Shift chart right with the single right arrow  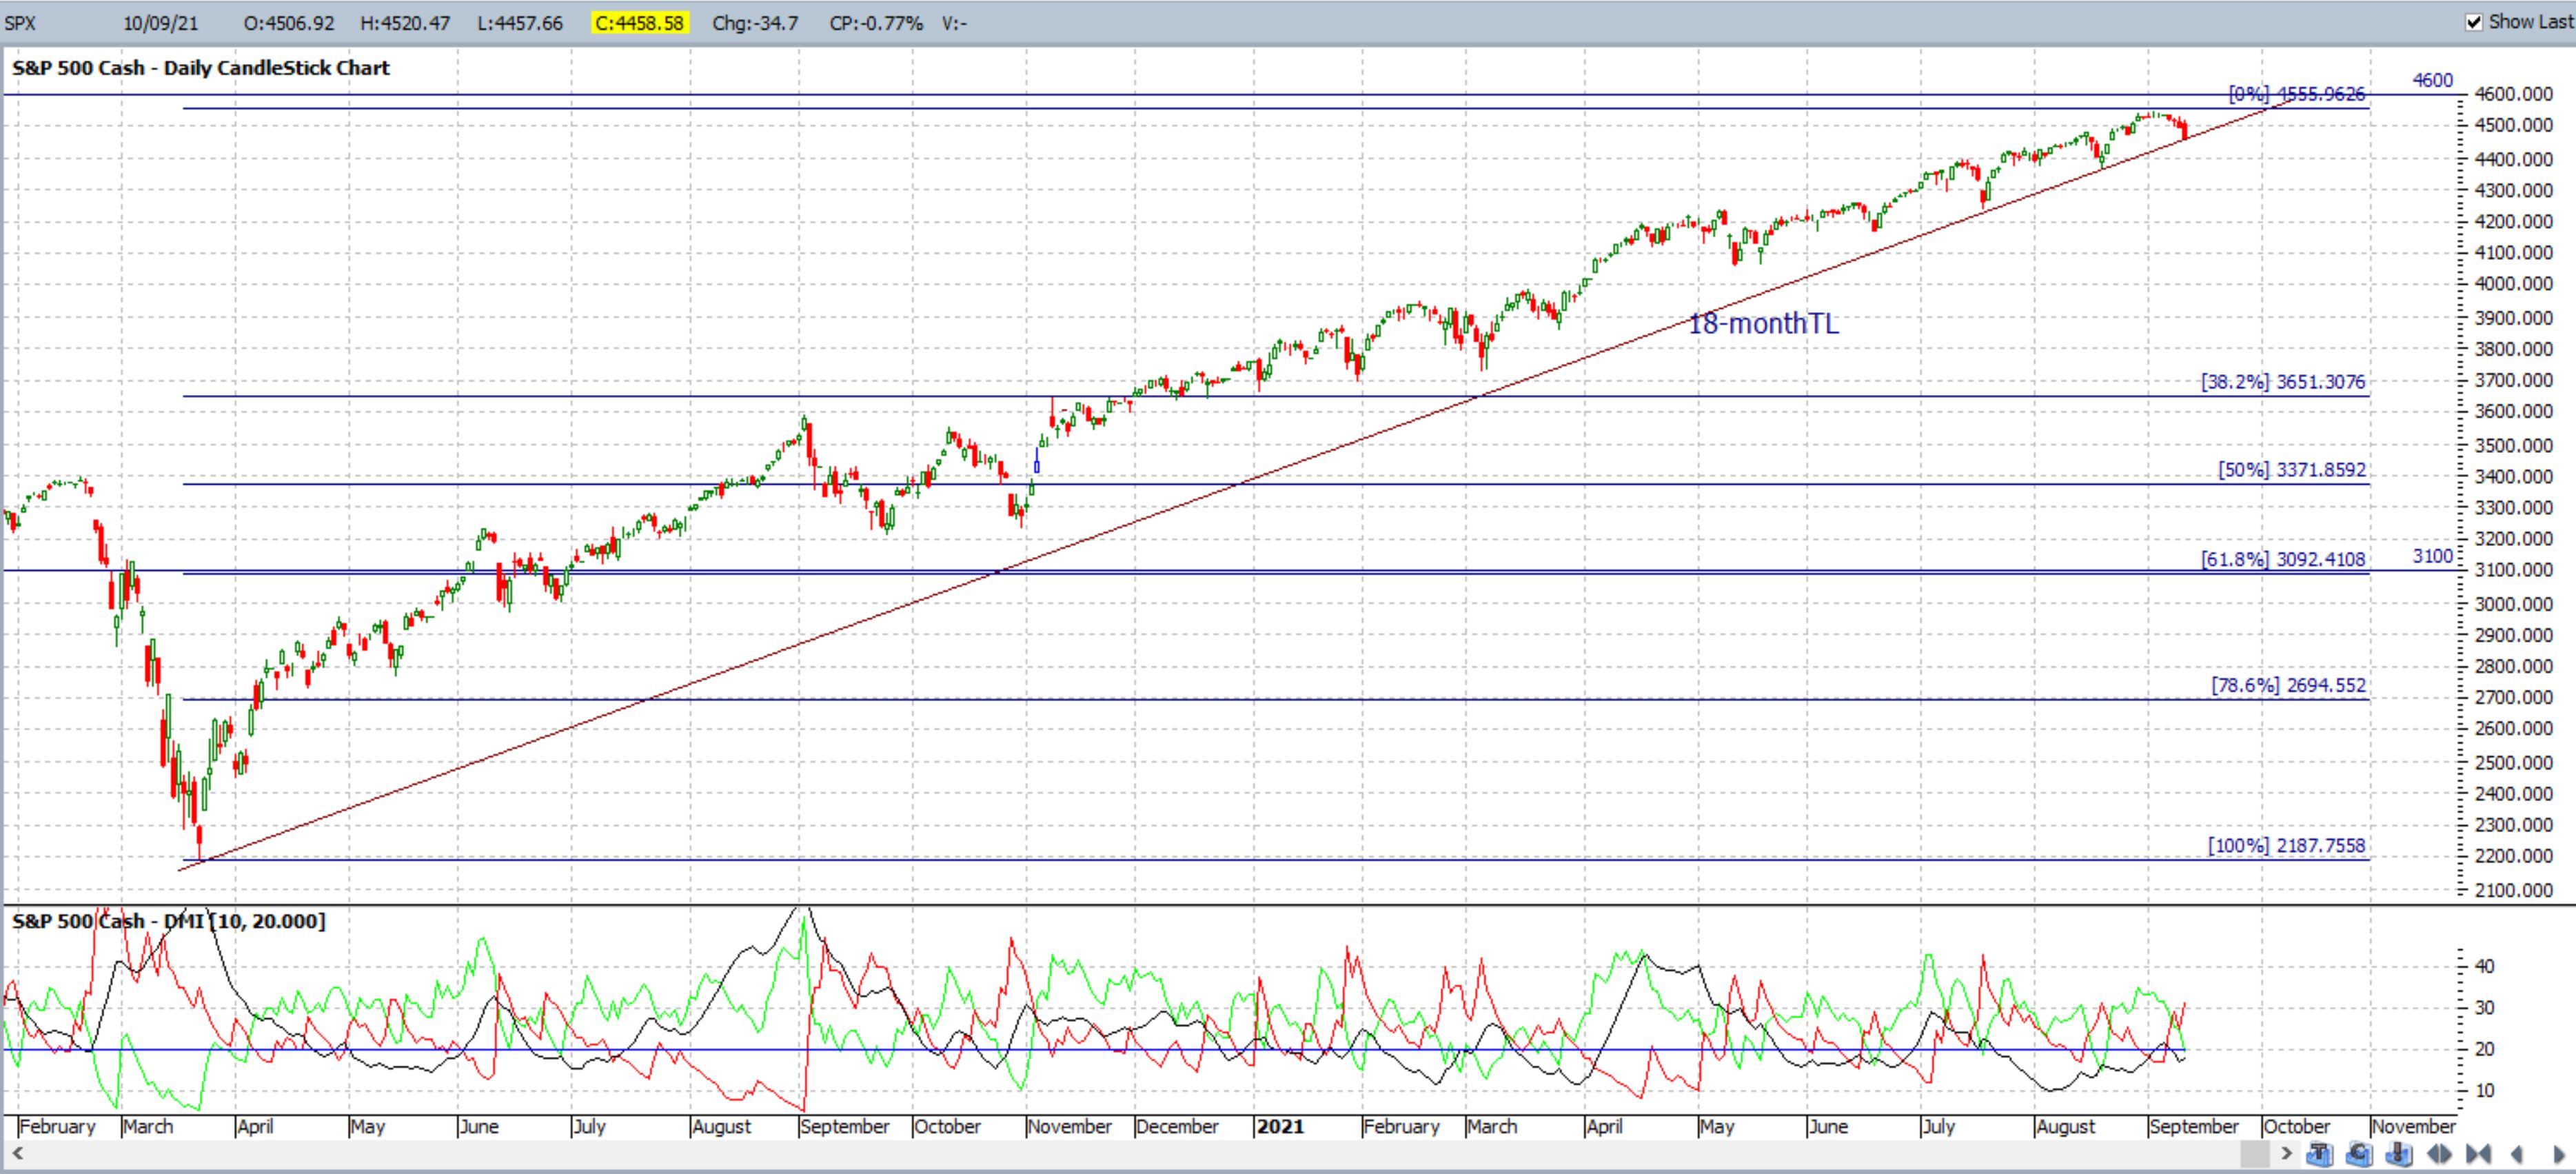tap(2559, 1154)
